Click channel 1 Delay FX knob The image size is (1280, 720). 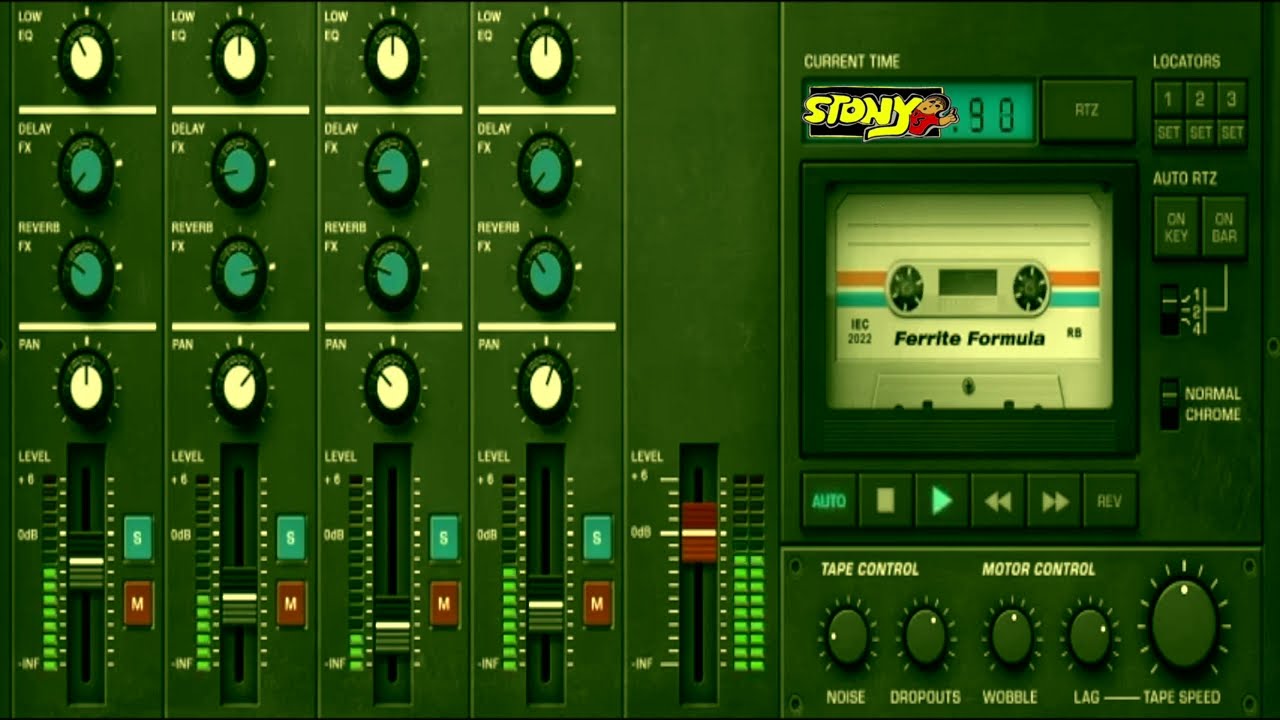87,170
